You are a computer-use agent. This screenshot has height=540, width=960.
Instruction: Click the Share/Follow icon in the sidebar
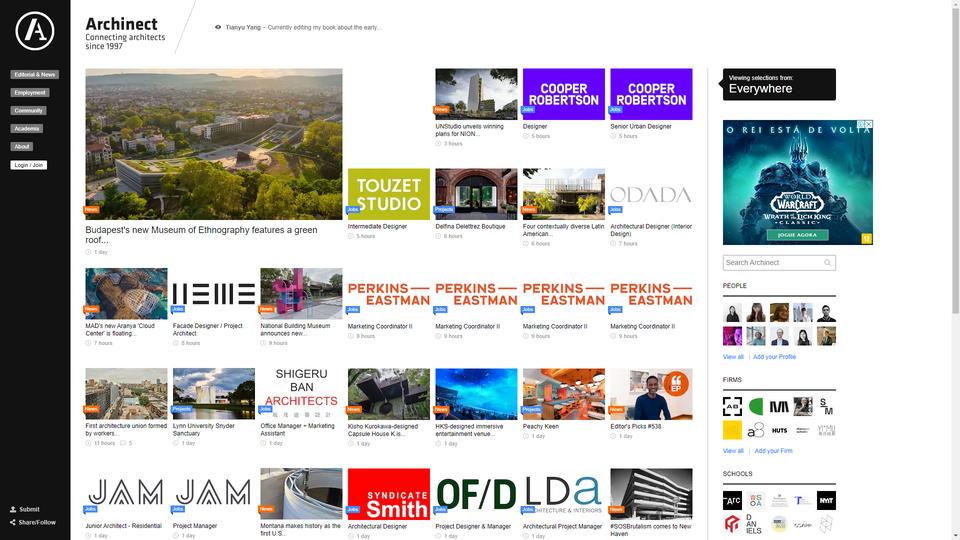[x=13, y=522]
